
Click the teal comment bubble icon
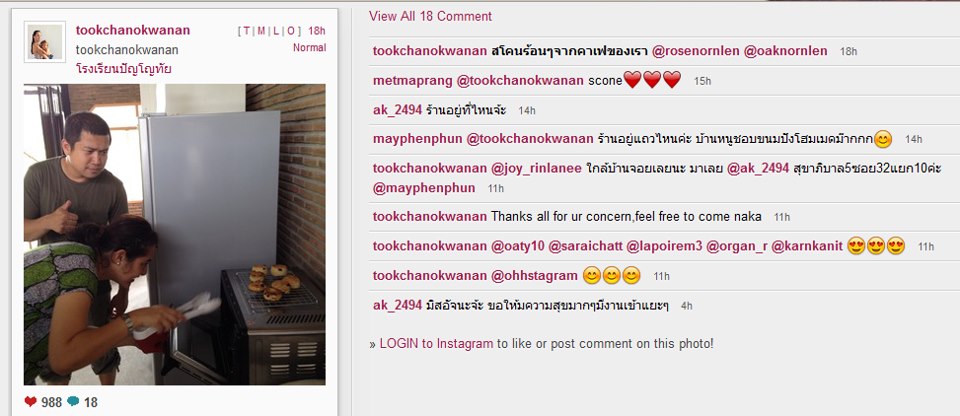[x=73, y=402]
